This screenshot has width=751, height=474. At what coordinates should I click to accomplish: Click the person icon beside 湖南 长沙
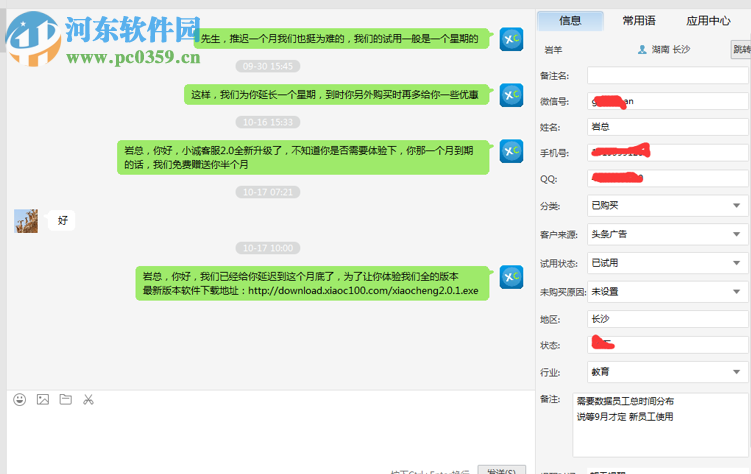tap(642, 49)
